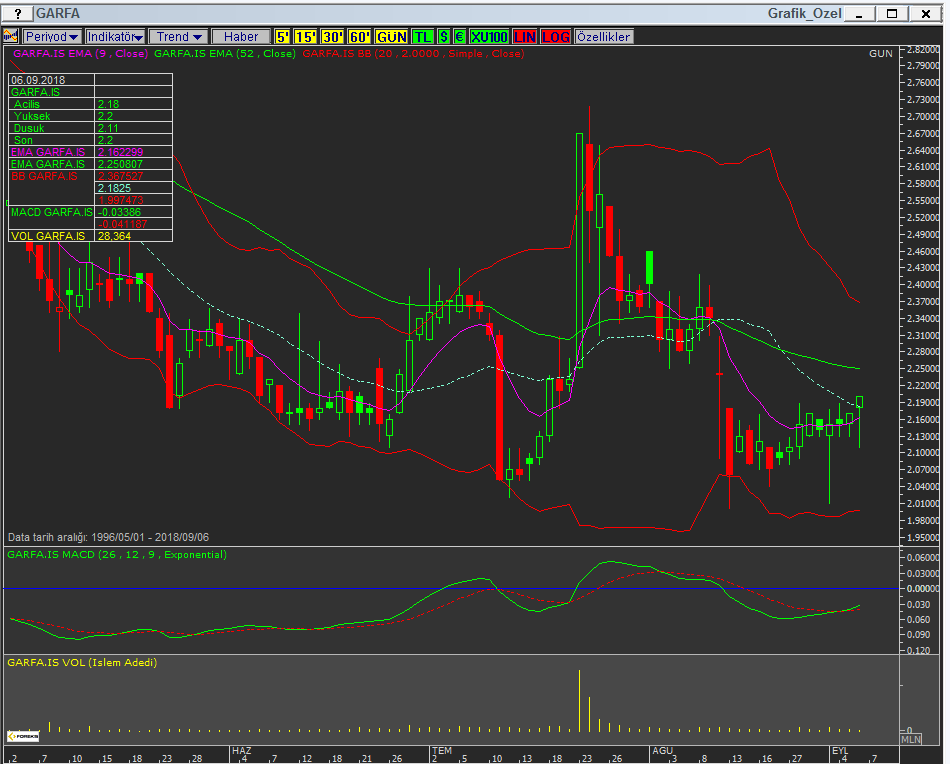Click the Haber news button
This screenshot has width=950, height=764.
(x=241, y=36)
